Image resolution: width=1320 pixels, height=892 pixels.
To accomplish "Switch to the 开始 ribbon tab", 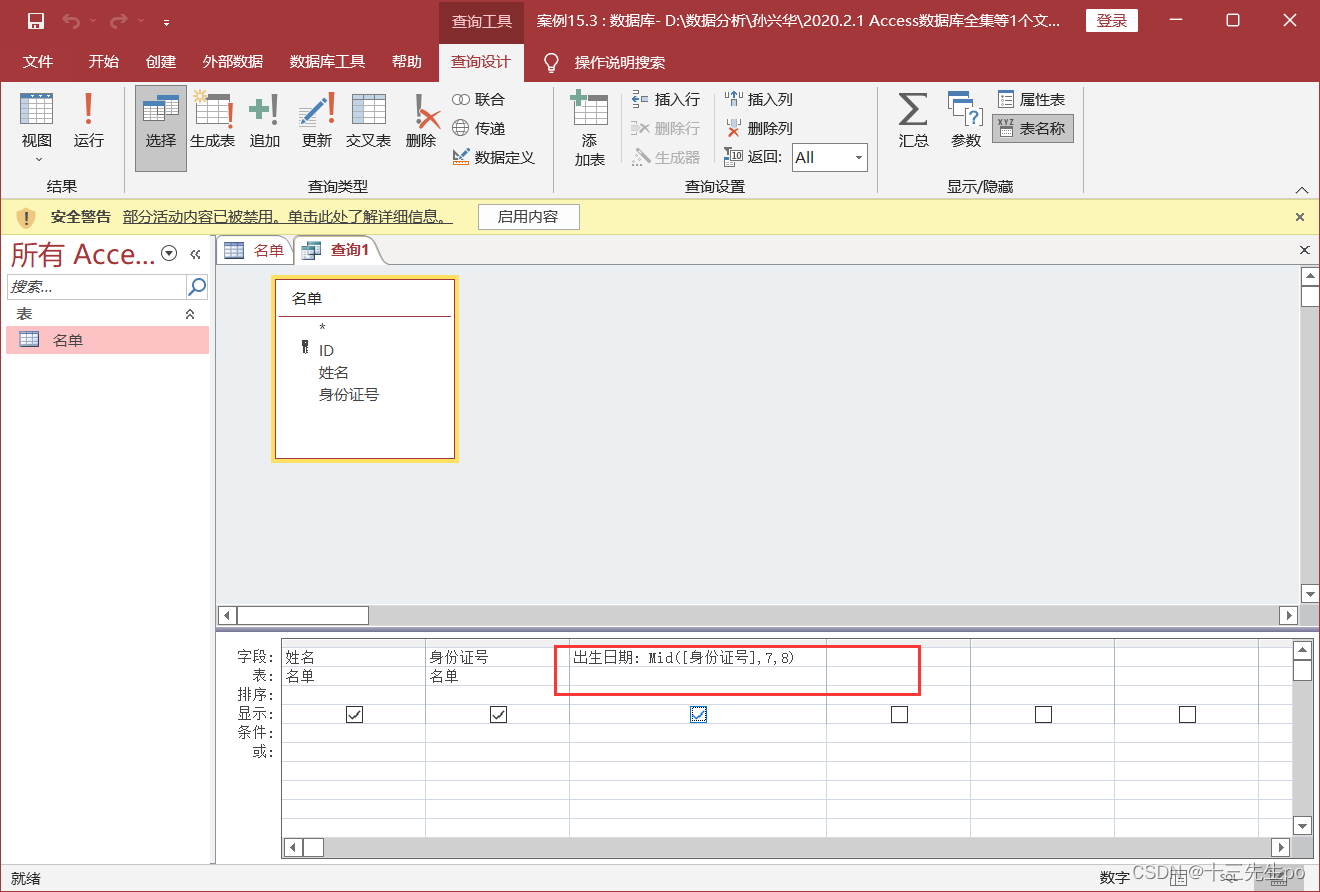I will 103,62.
